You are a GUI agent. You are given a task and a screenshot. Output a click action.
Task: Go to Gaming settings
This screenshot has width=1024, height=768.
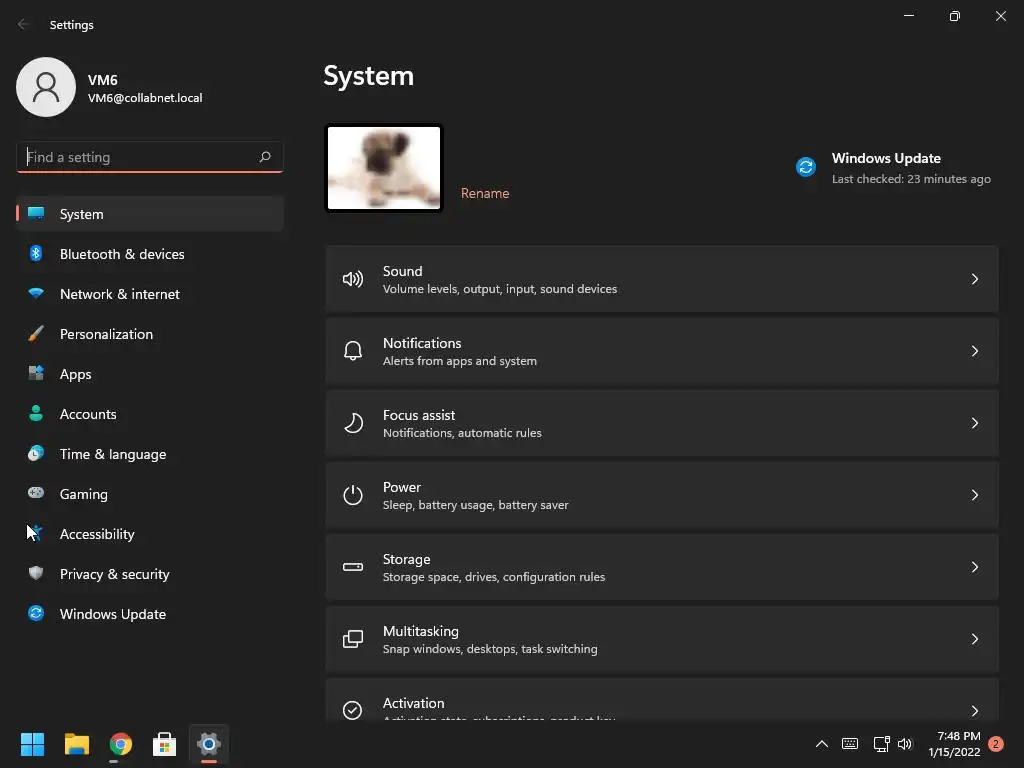(x=150, y=494)
